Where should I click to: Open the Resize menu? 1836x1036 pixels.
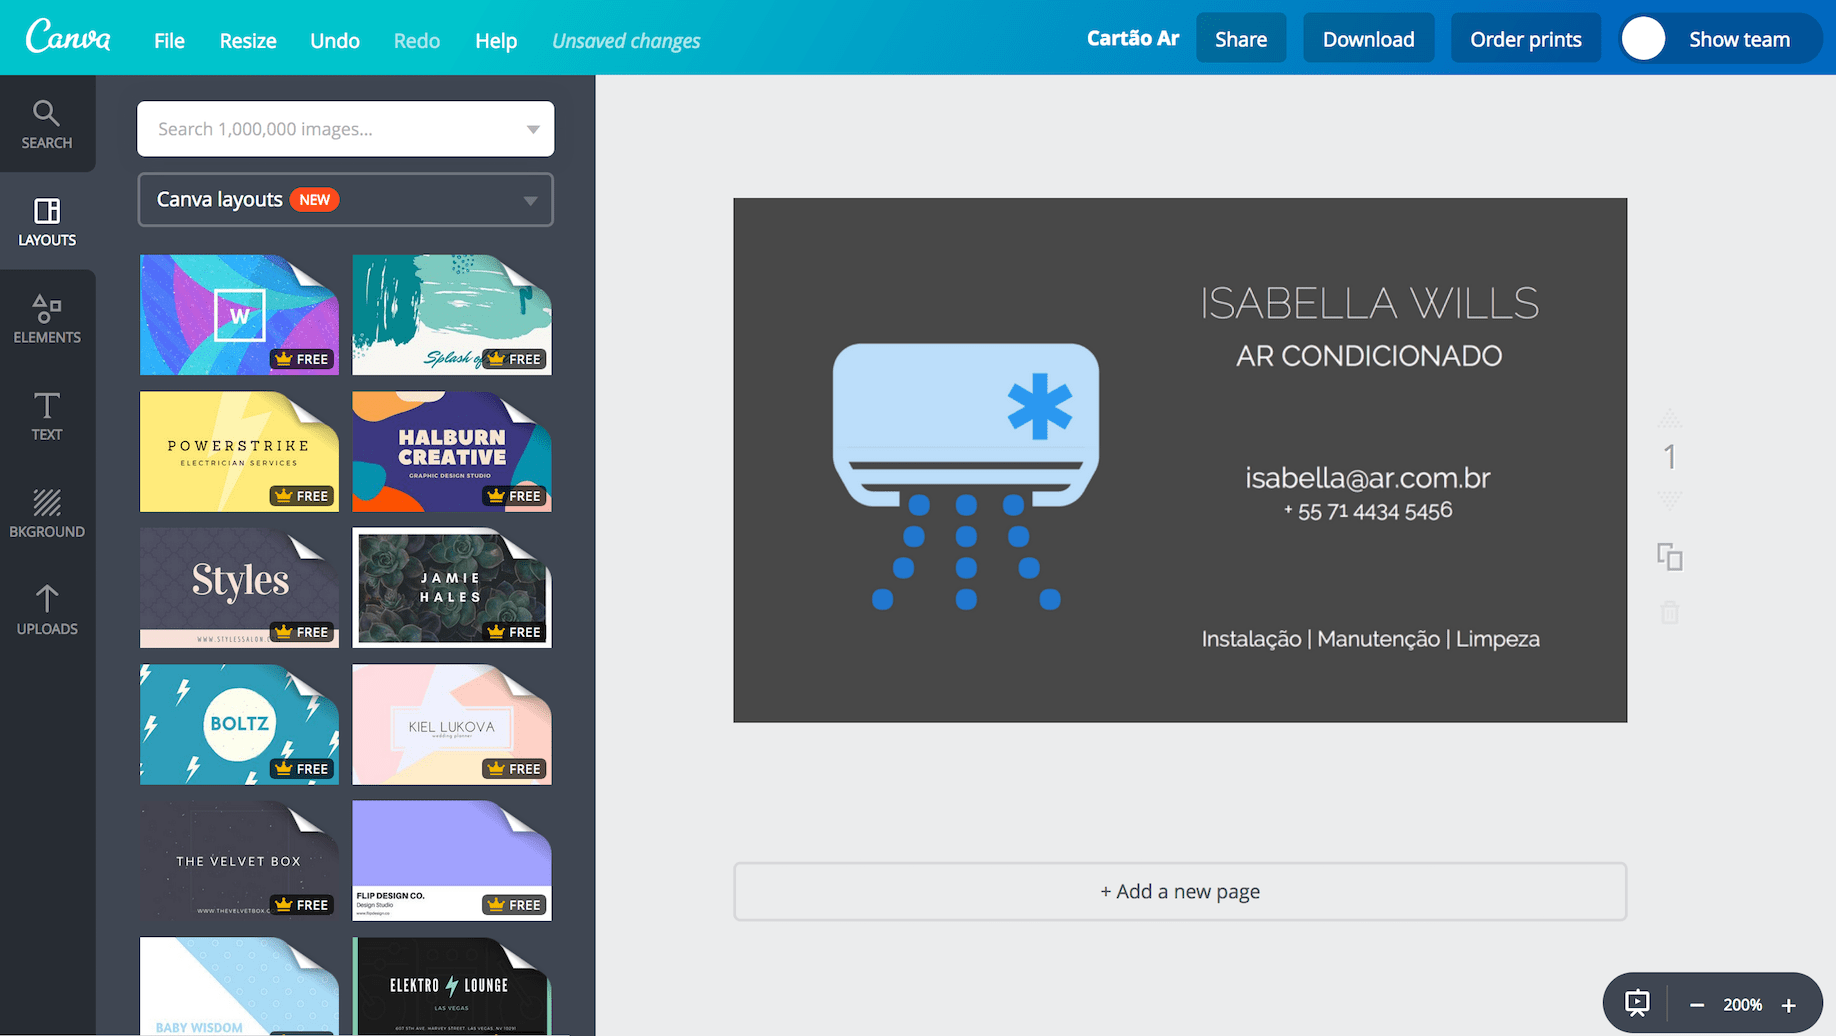(x=248, y=40)
